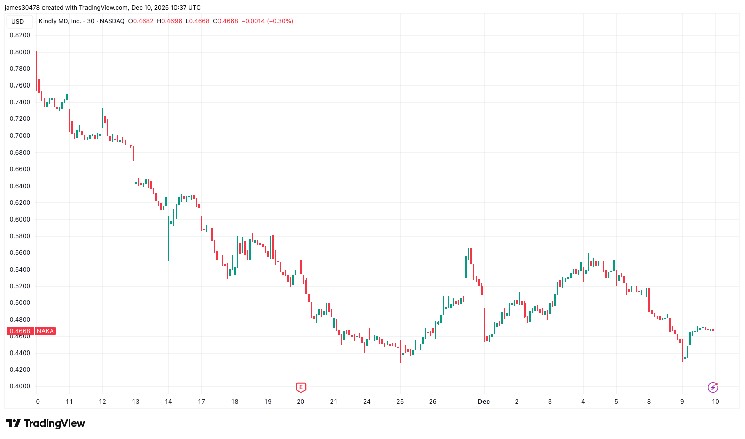Click the 25 date label
Screen dimensions: 745x439
[x=400, y=401]
